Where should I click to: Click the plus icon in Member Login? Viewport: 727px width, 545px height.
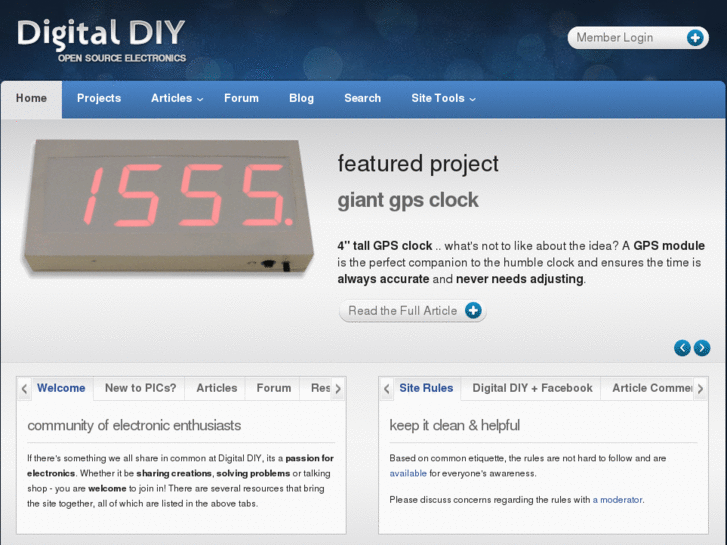click(695, 38)
